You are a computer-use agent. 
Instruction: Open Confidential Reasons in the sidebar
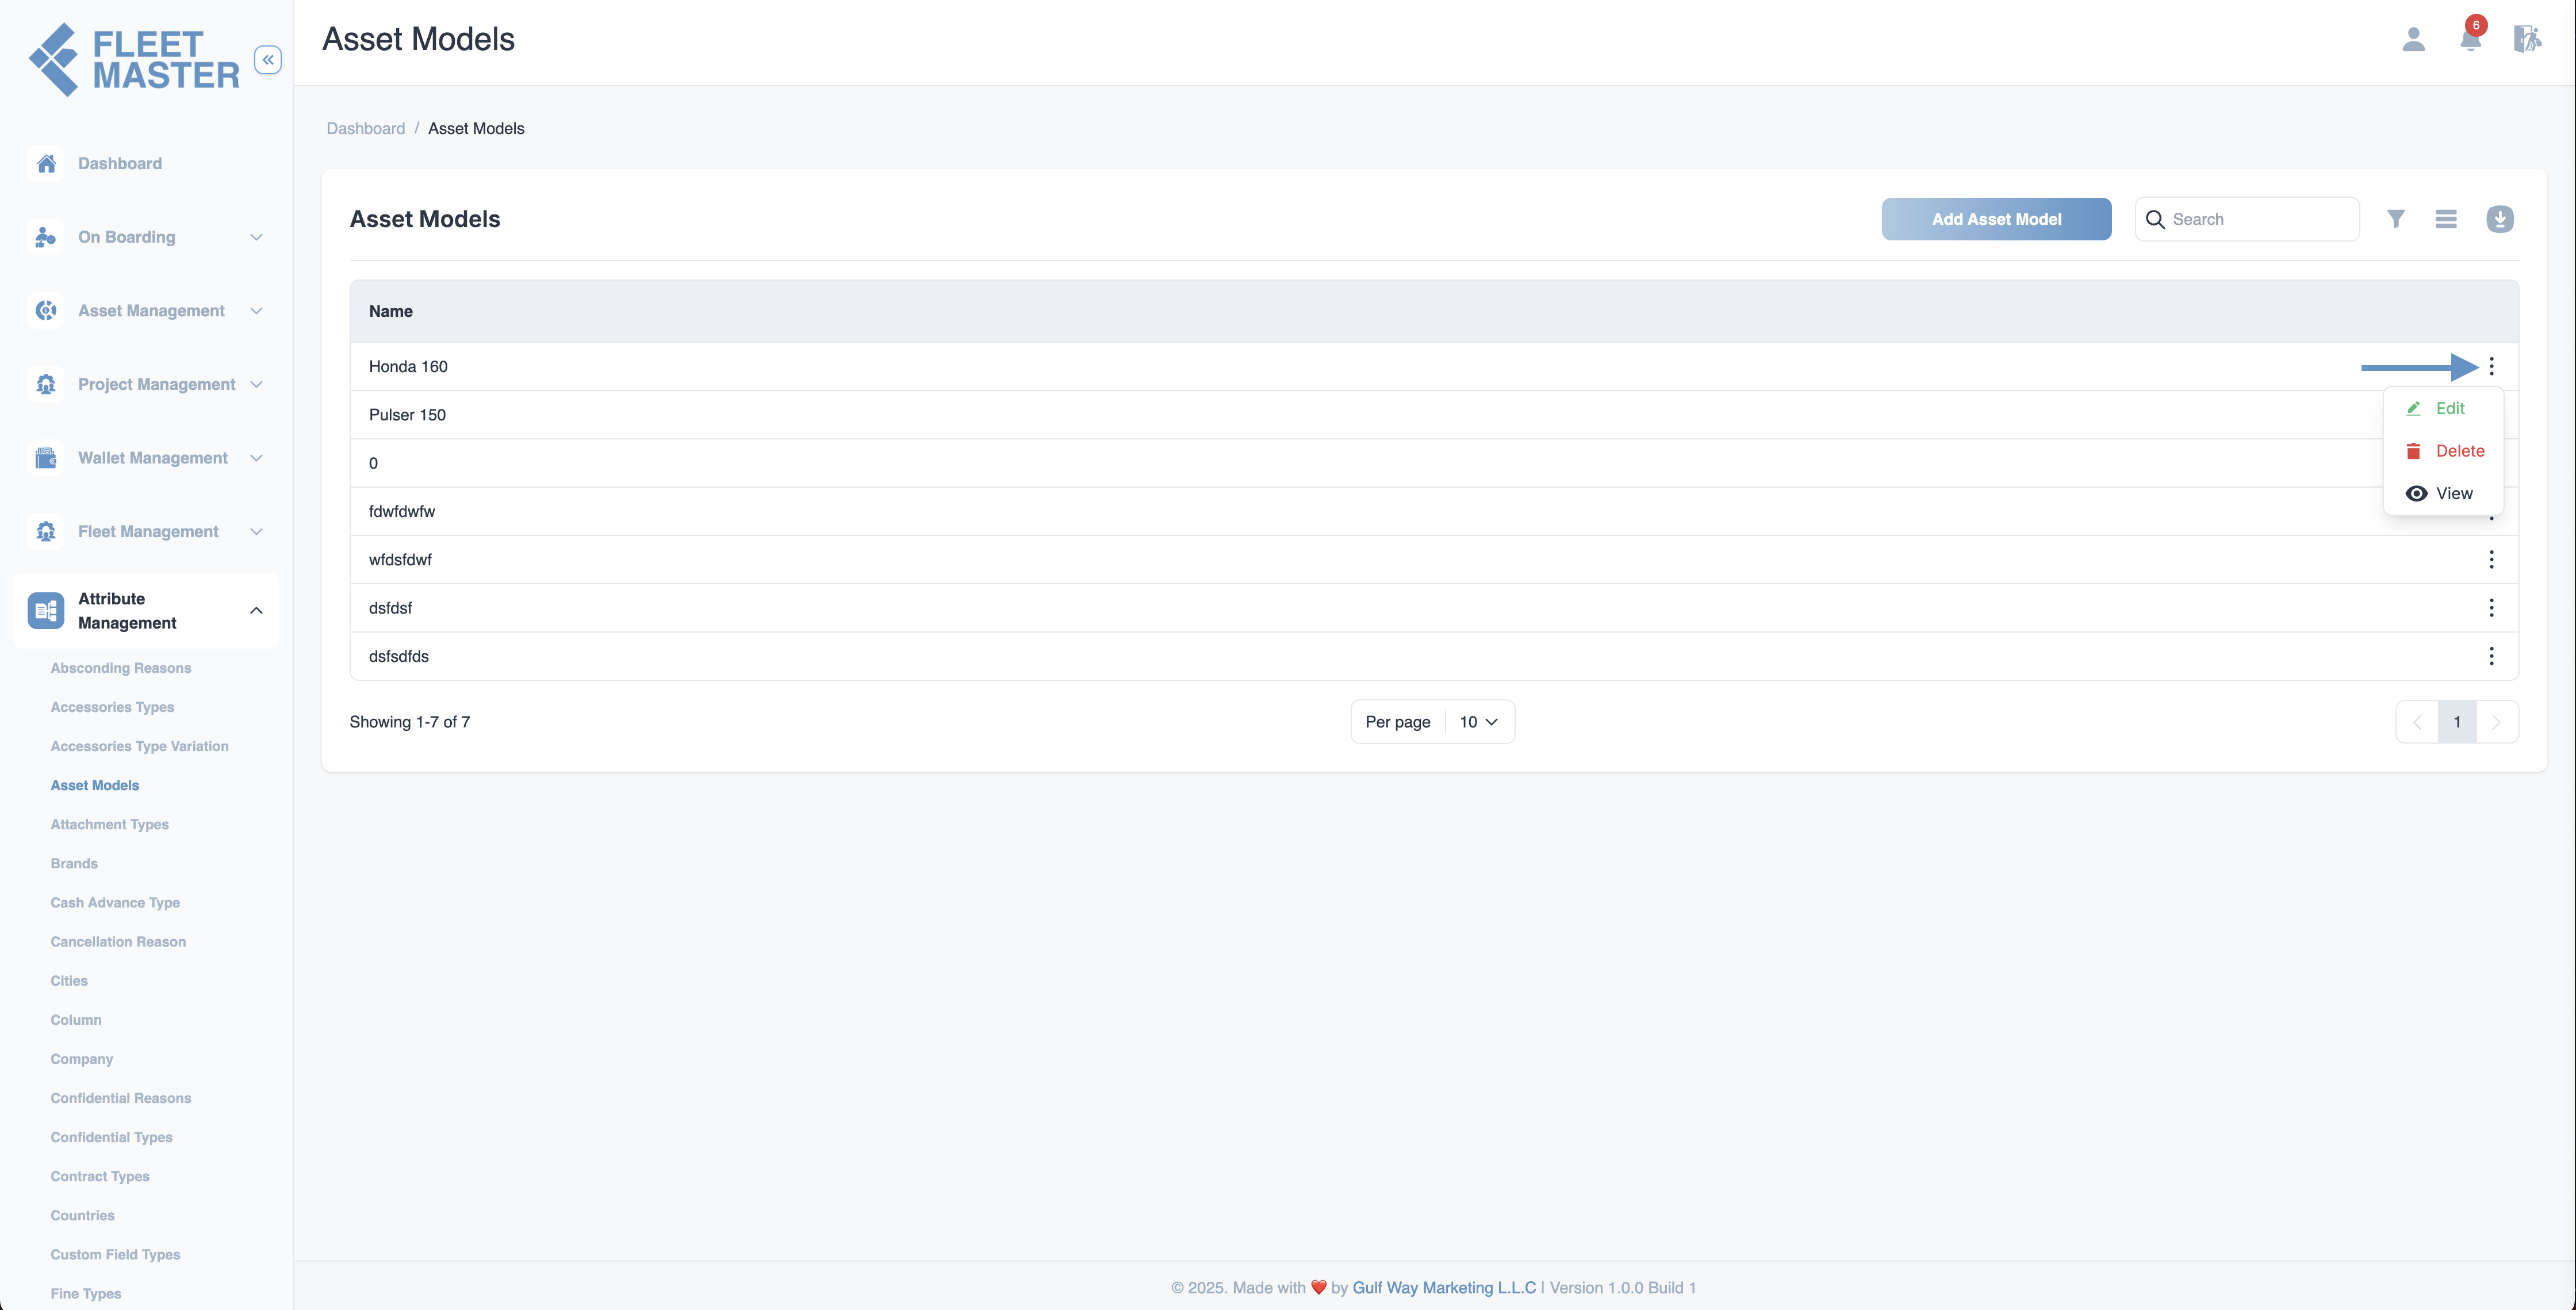click(121, 1098)
